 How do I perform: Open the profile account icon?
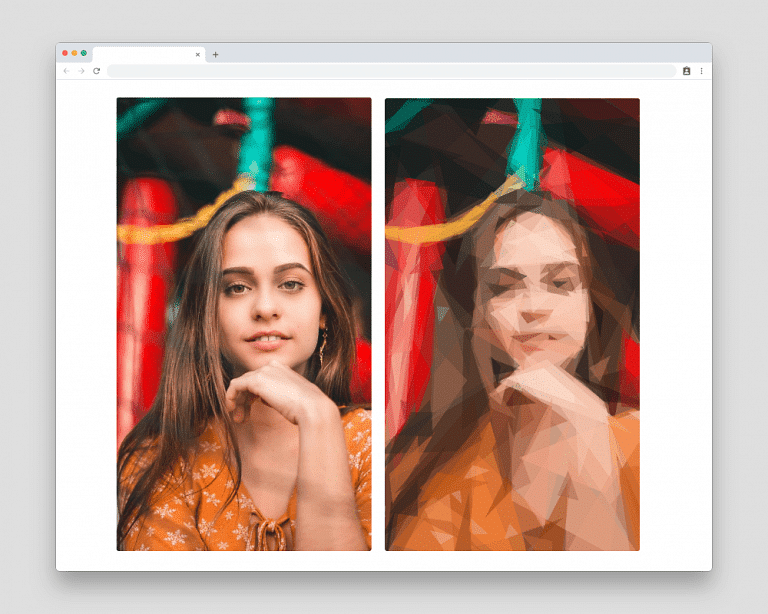click(687, 71)
